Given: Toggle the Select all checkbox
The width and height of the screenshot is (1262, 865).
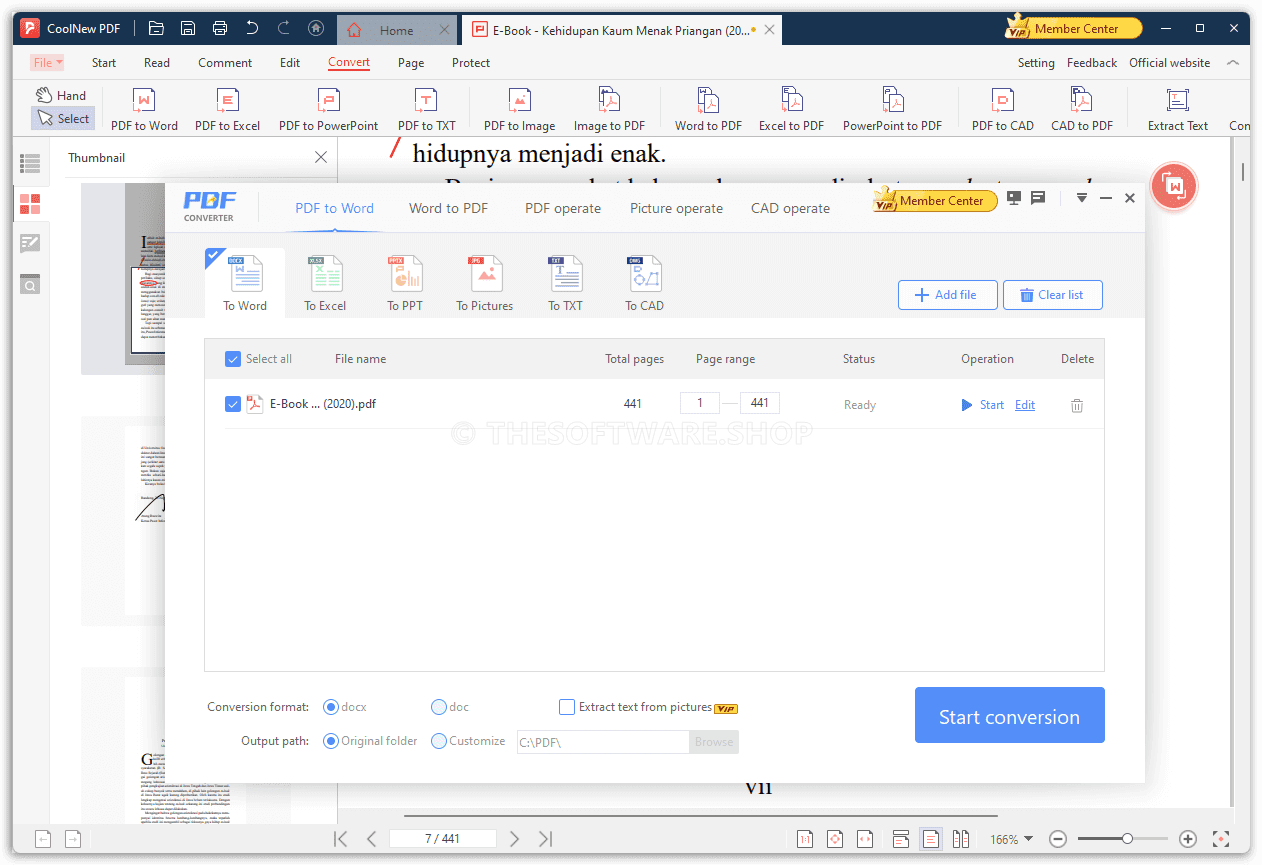Looking at the screenshot, I should (x=233, y=359).
